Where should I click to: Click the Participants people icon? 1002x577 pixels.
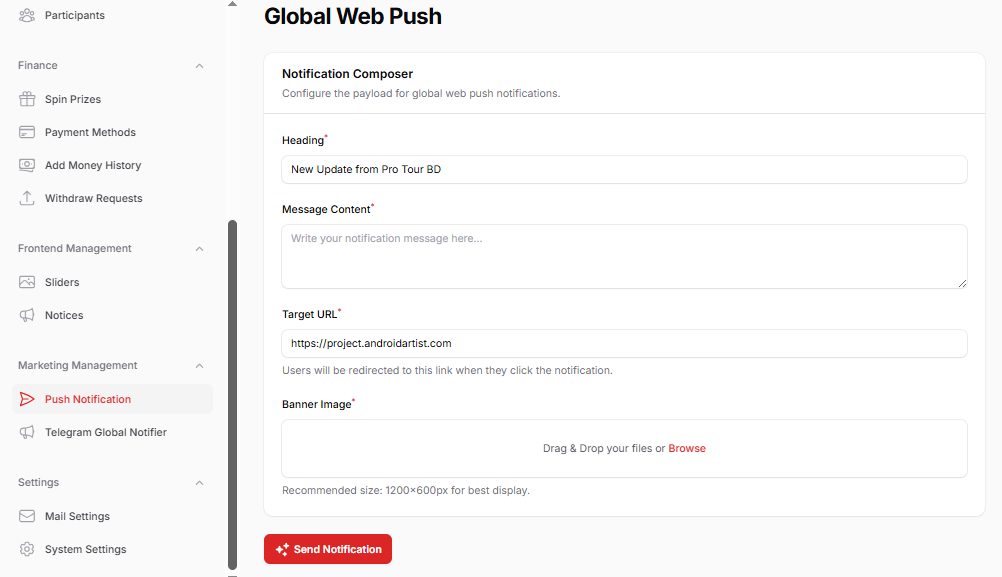(x=27, y=15)
